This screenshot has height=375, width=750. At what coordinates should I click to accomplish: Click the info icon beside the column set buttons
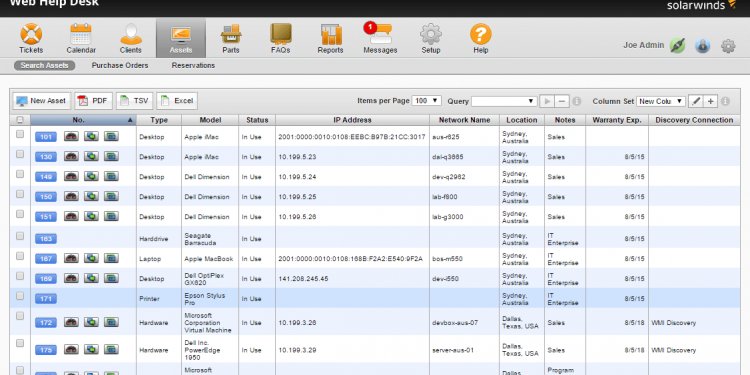pyautogui.click(x=725, y=101)
